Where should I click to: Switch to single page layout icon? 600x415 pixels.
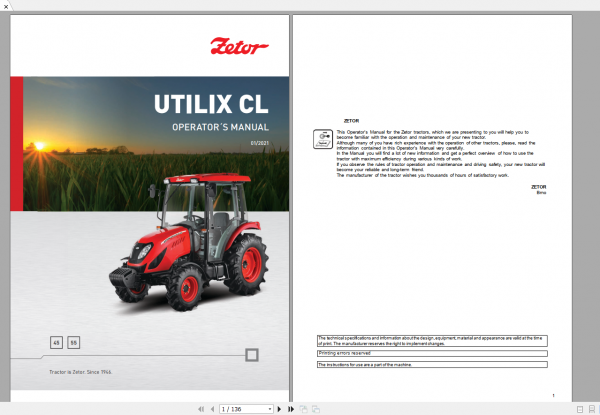[x=580, y=409]
